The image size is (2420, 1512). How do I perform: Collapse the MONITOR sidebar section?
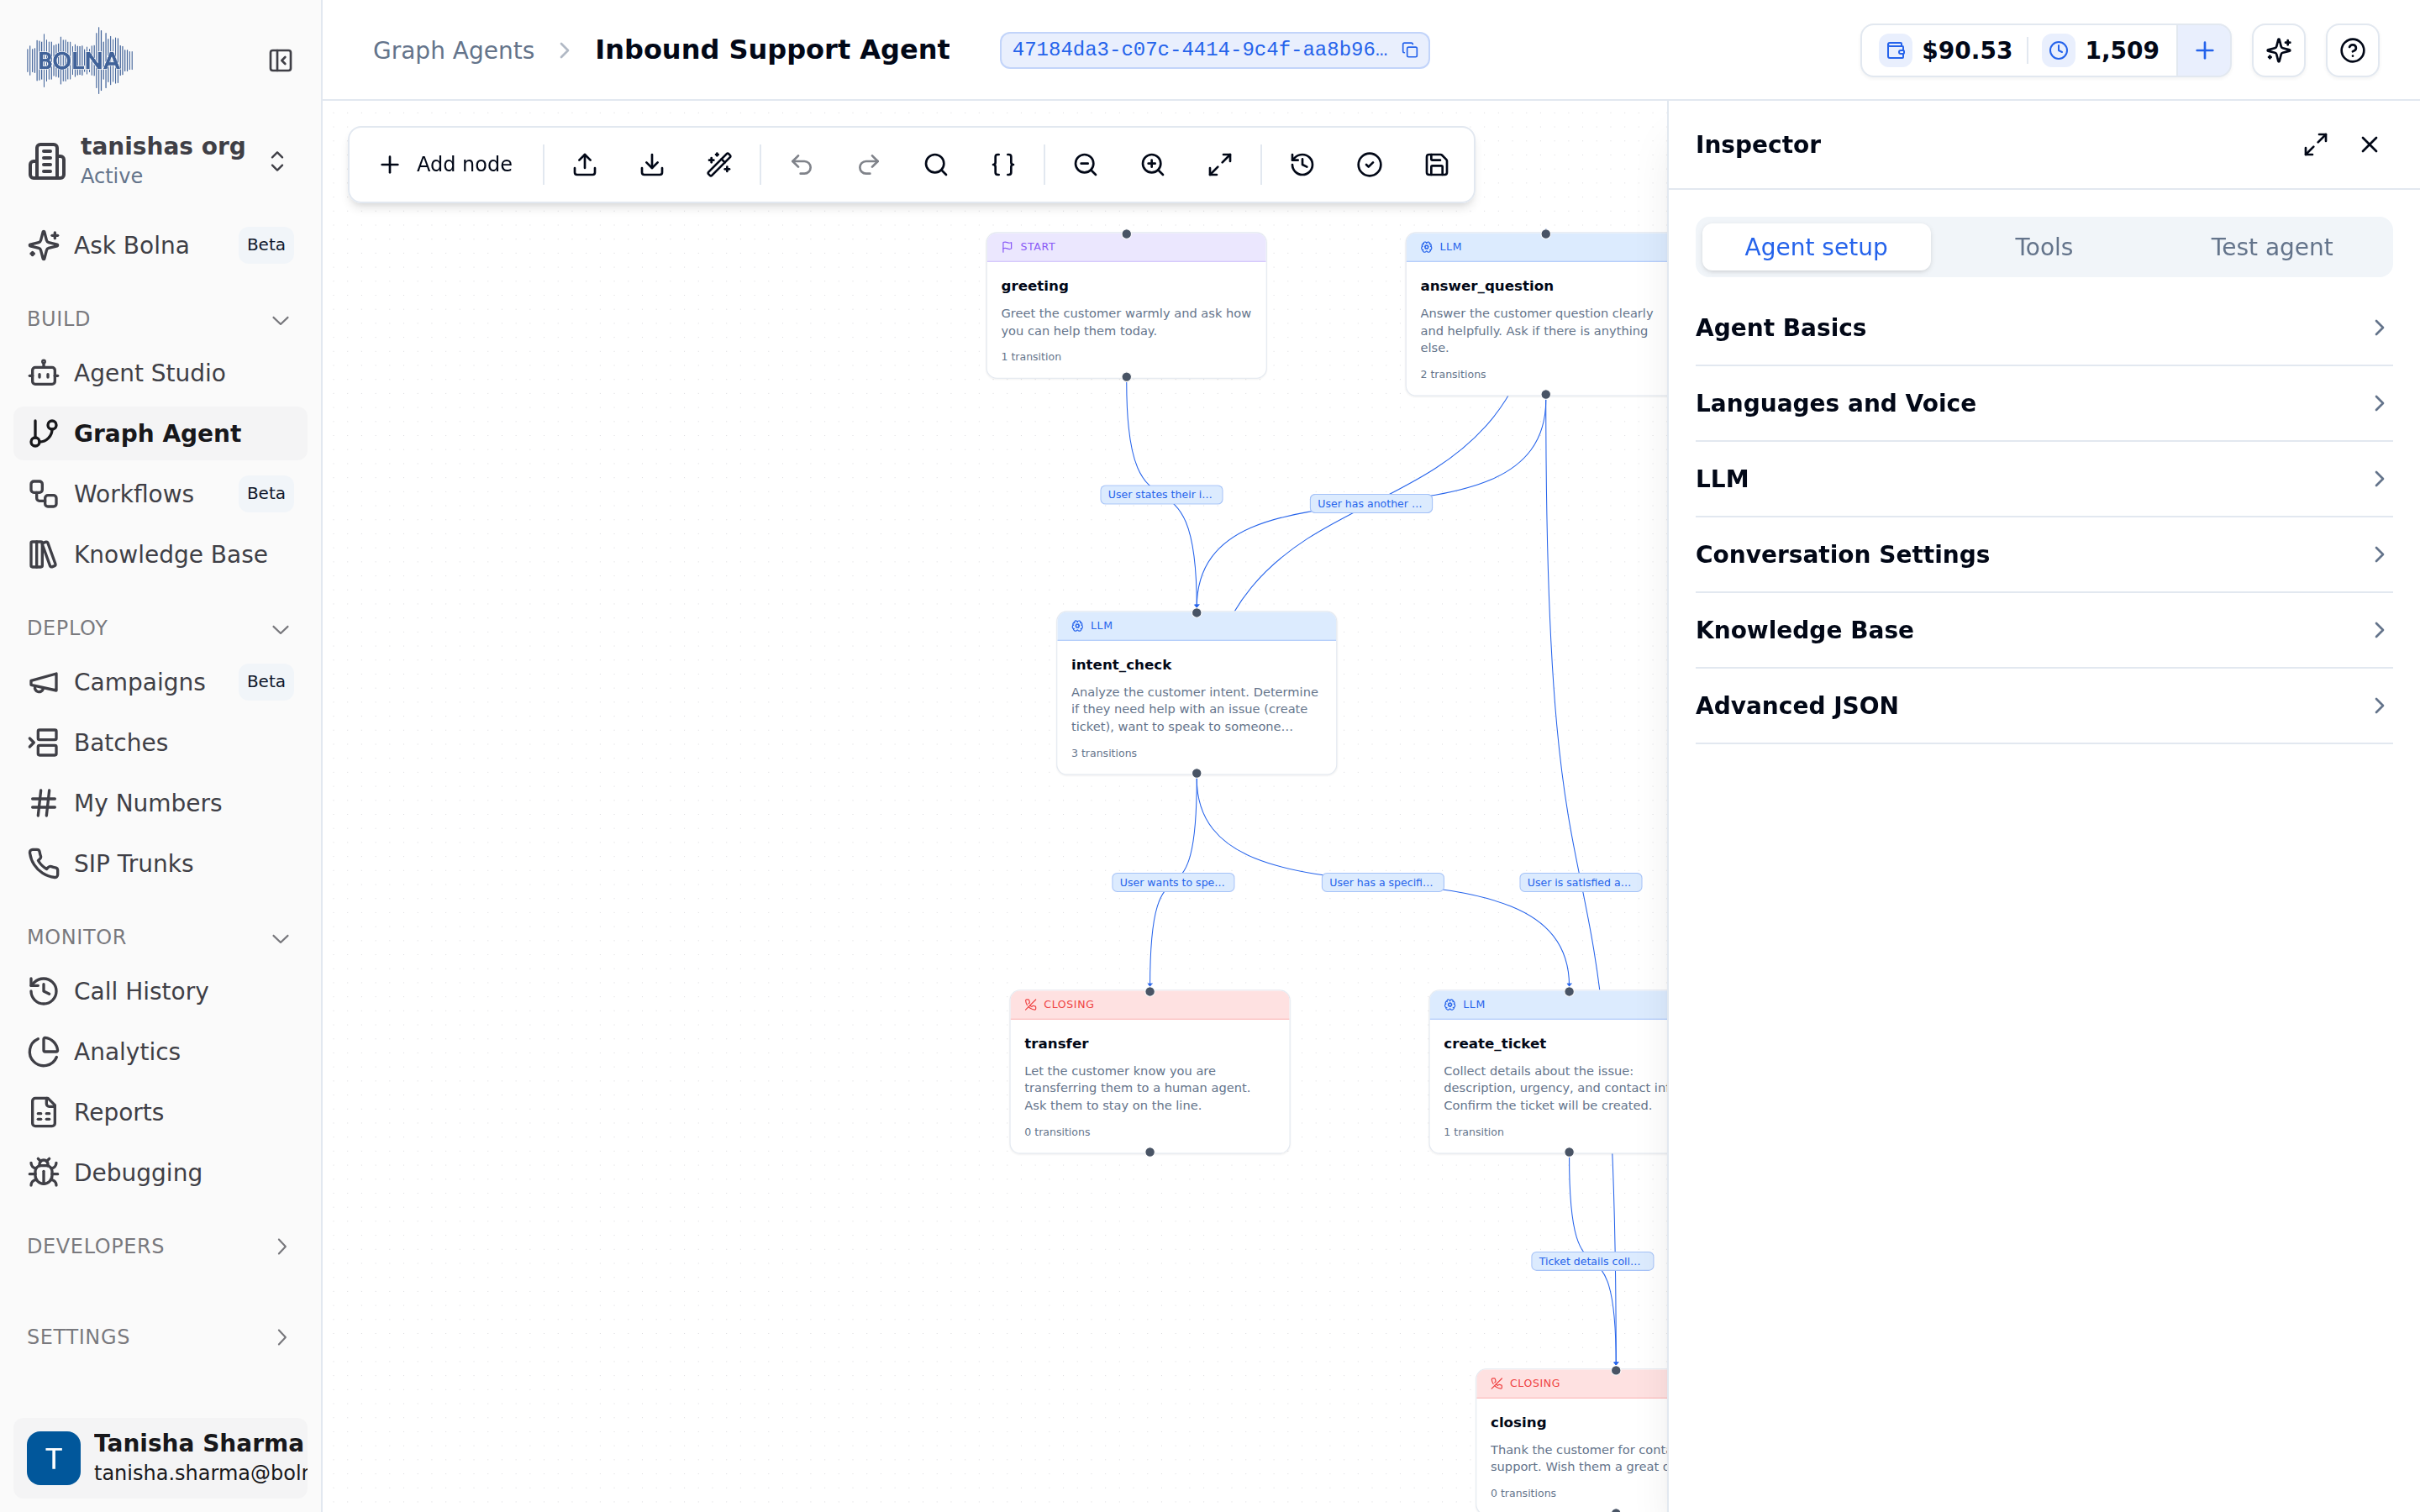160,937
